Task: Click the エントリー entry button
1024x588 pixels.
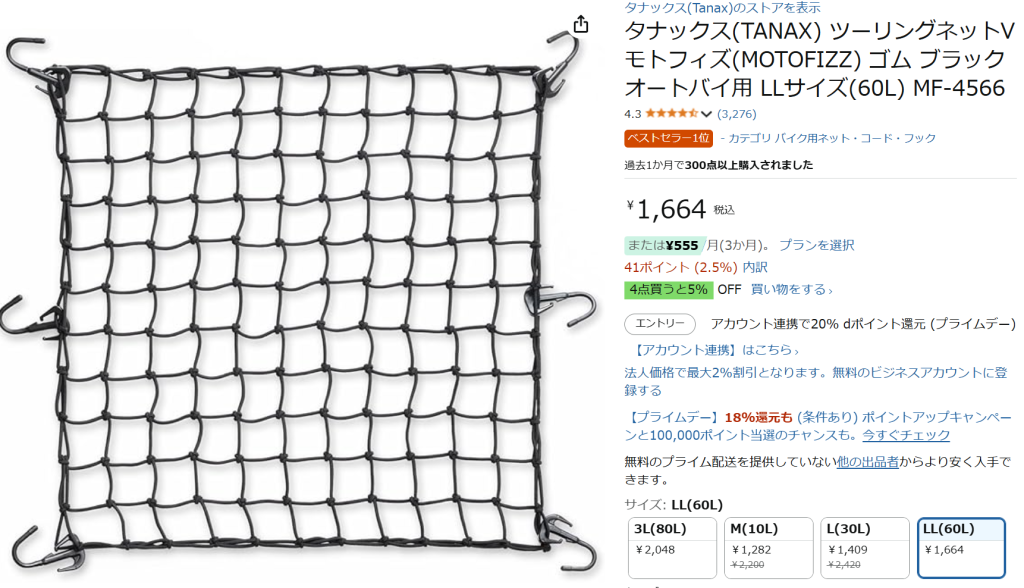Action: (659, 324)
